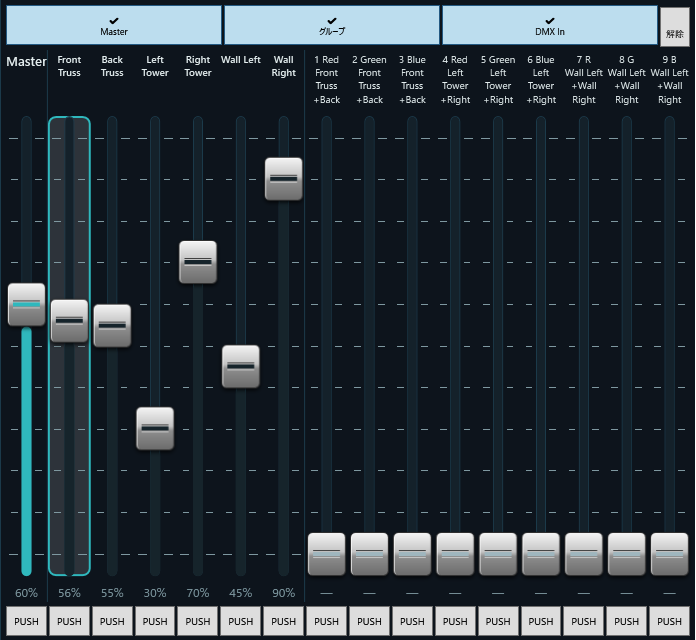The width and height of the screenshot is (696, 640).
Task: Click the 30% Left Tower level value
Action: click(x=155, y=593)
